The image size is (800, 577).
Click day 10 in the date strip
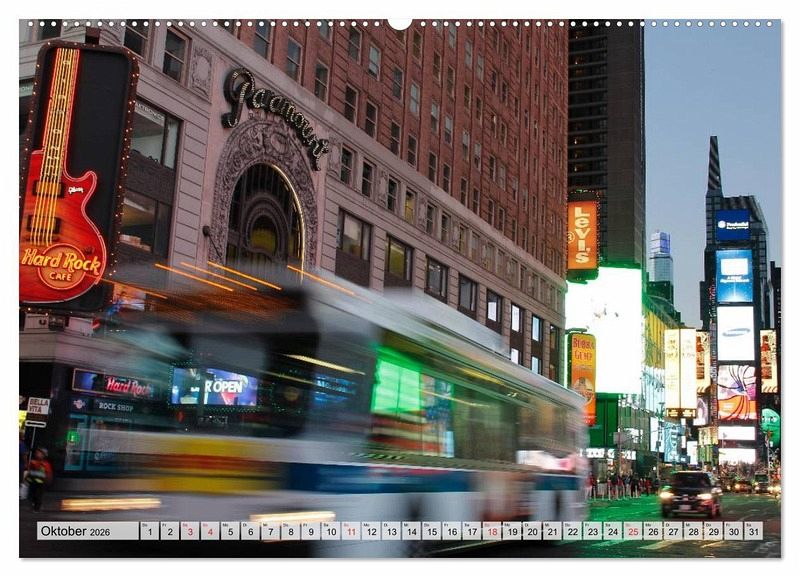pyautogui.click(x=331, y=531)
